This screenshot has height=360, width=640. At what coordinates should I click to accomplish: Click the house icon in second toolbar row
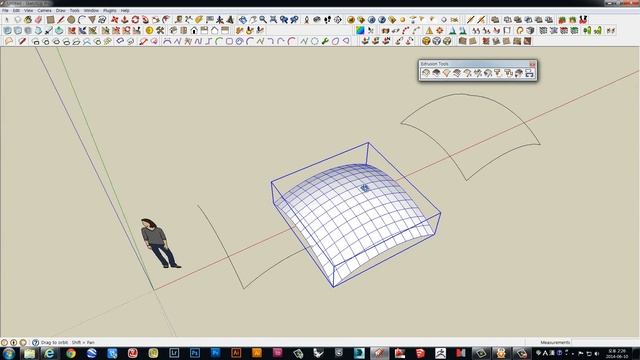(x=194, y=31)
